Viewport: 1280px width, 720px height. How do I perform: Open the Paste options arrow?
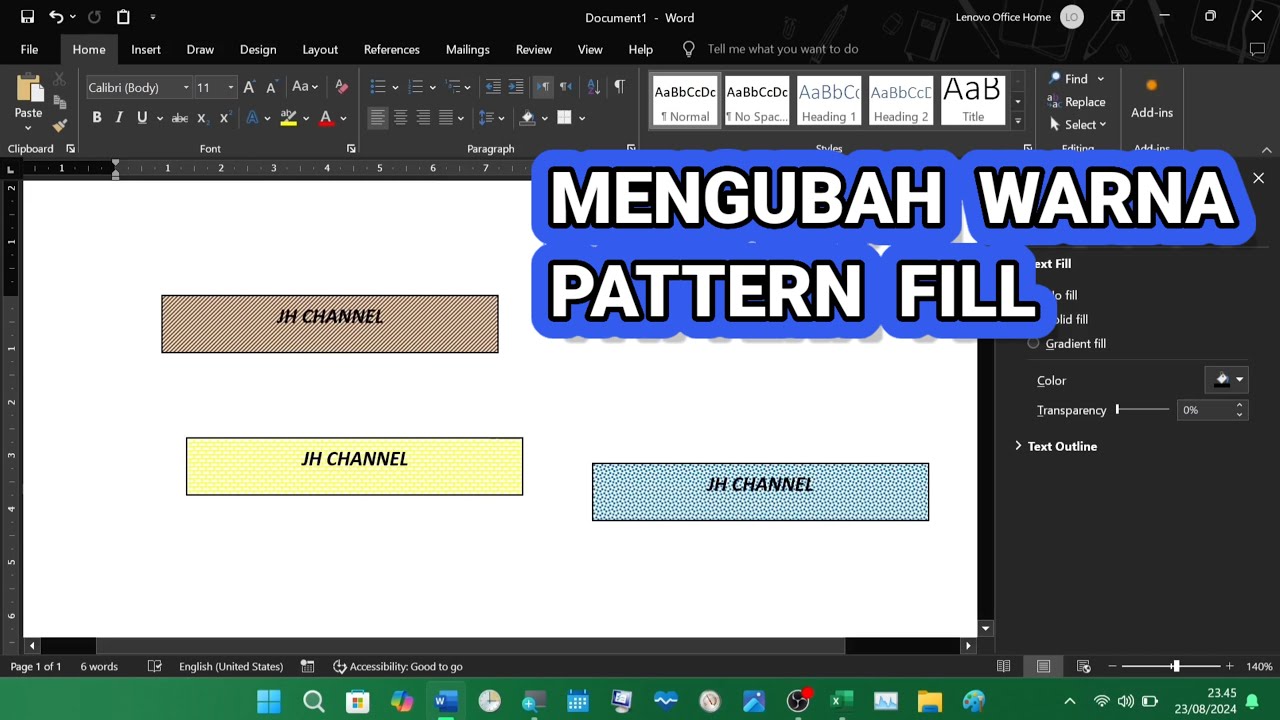point(28,127)
